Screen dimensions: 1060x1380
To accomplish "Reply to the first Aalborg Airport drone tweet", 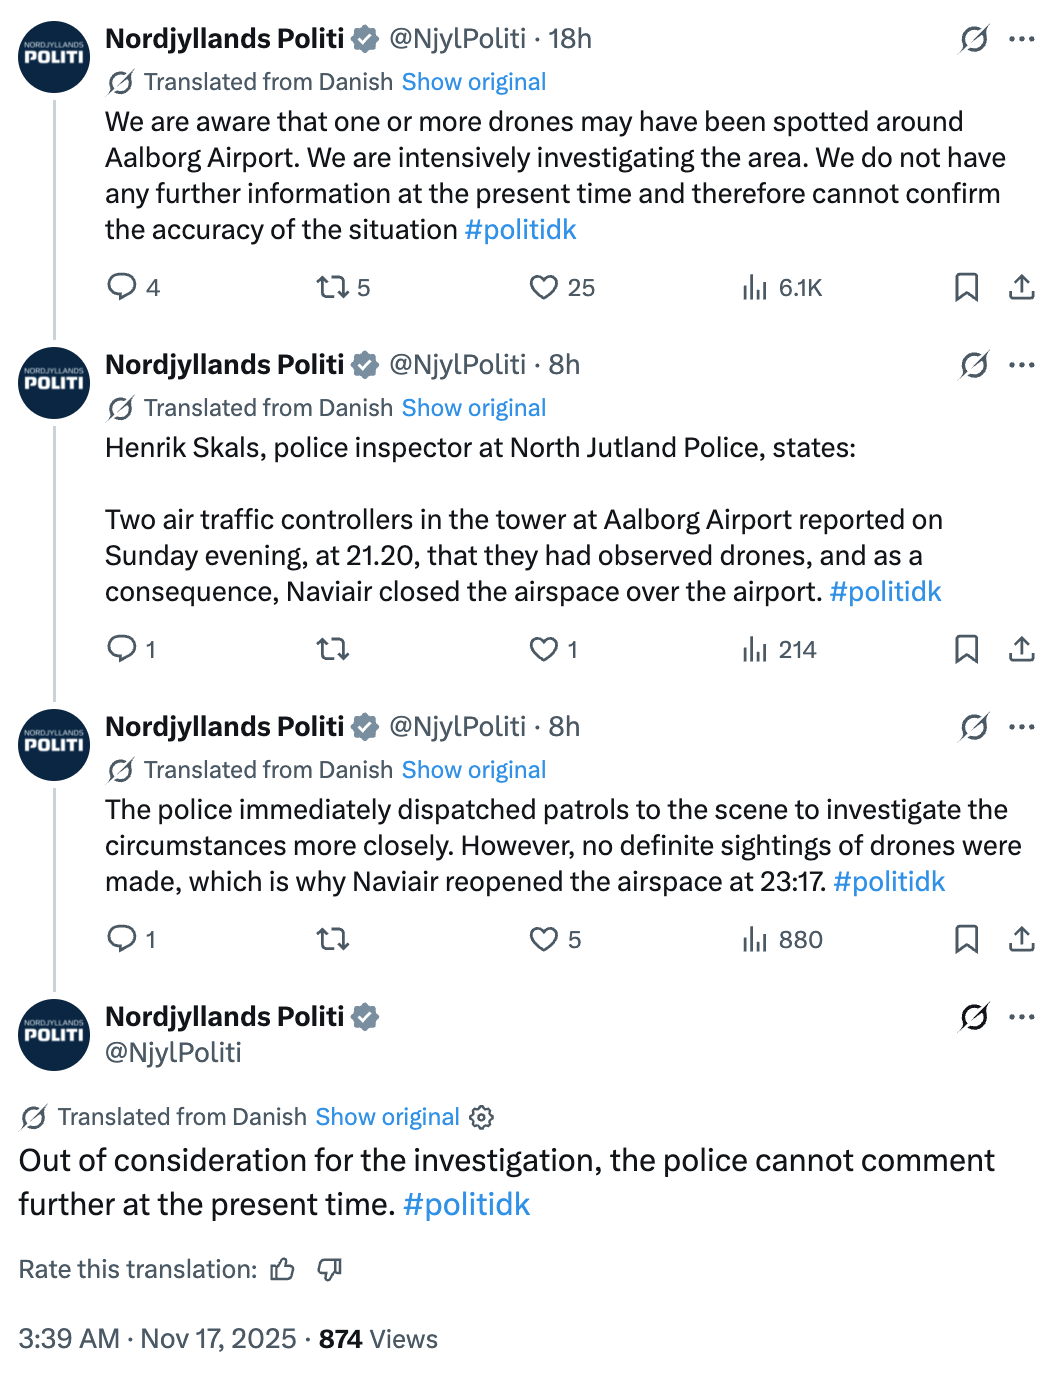I will click(x=122, y=288).
